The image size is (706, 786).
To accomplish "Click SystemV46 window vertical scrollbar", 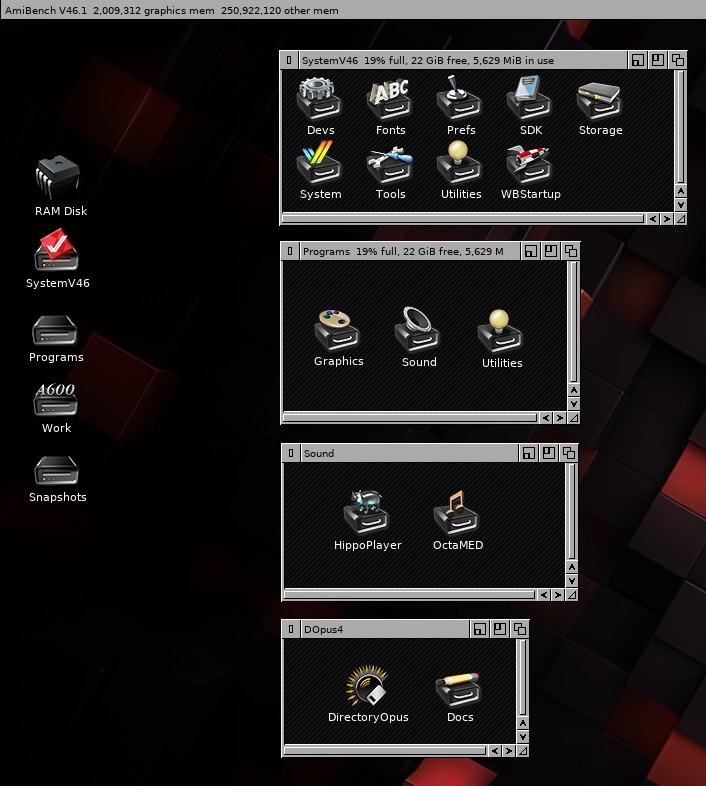I will coord(680,127).
